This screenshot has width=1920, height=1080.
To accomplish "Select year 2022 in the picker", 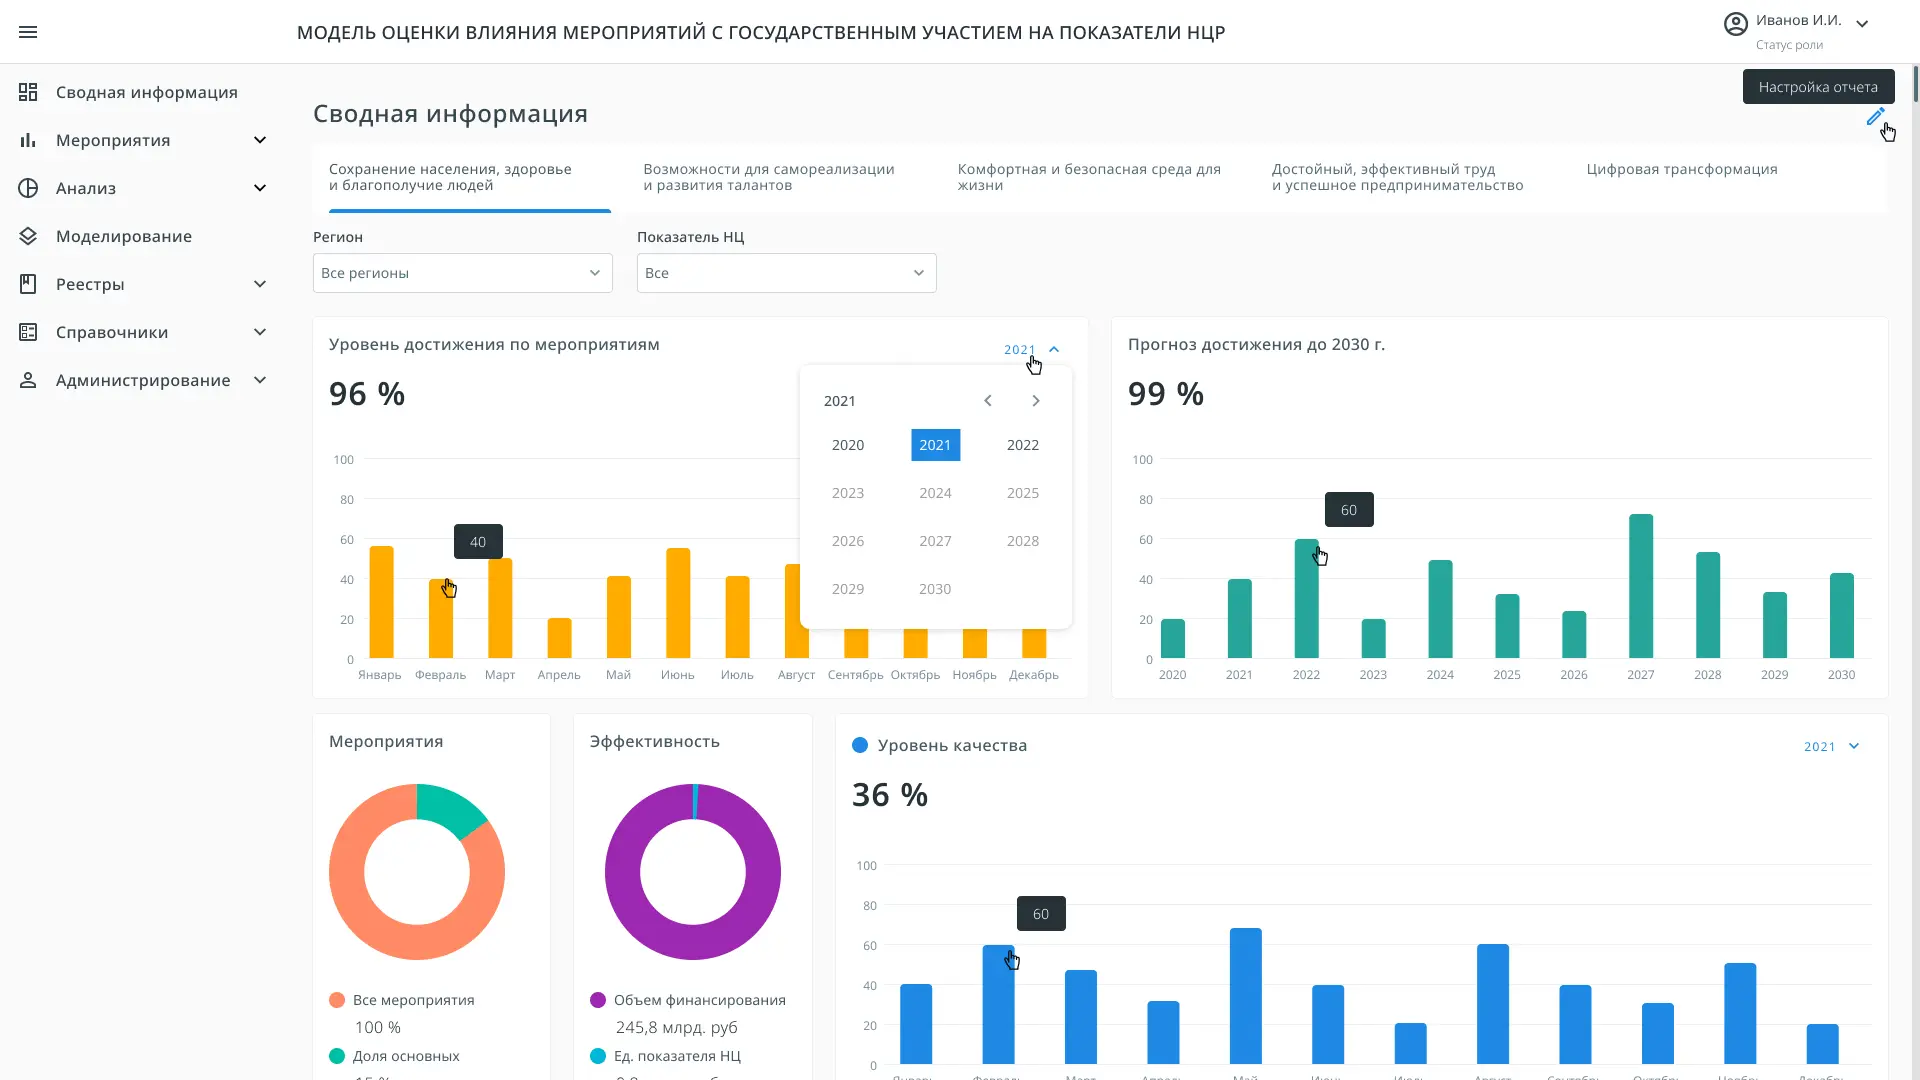I will click(1022, 445).
